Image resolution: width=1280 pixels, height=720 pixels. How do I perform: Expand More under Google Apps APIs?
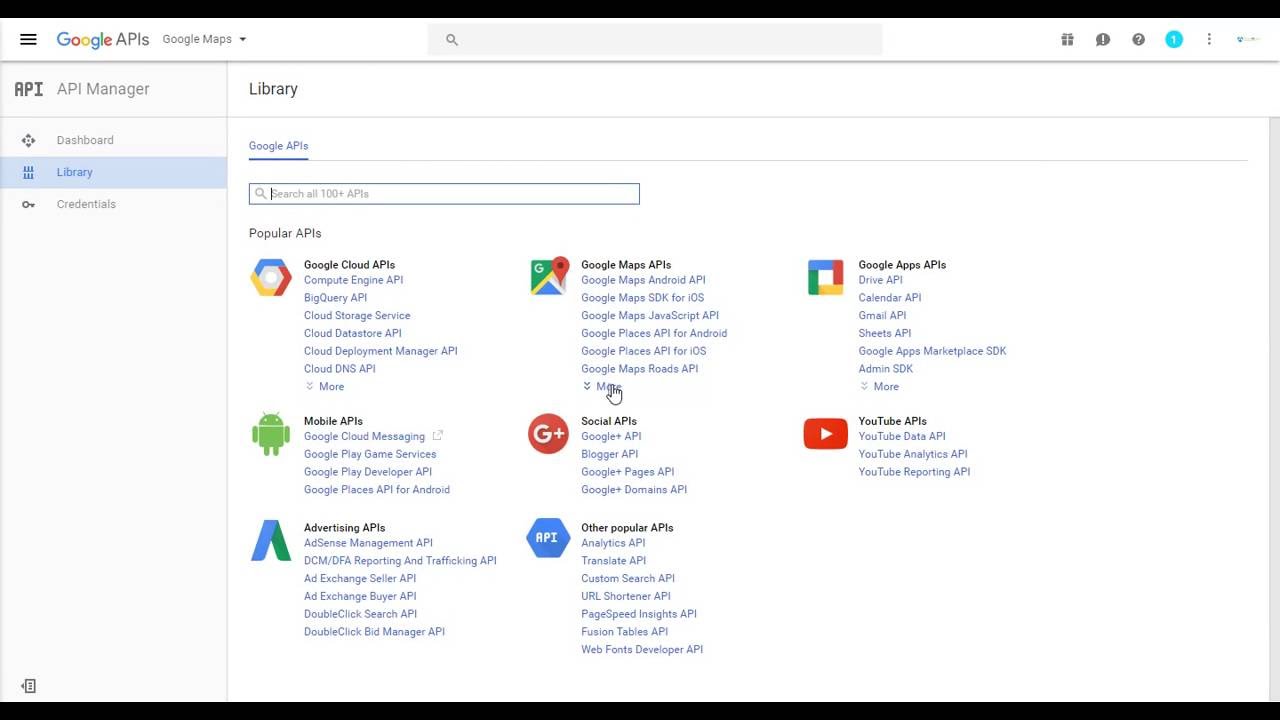pos(879,387)
